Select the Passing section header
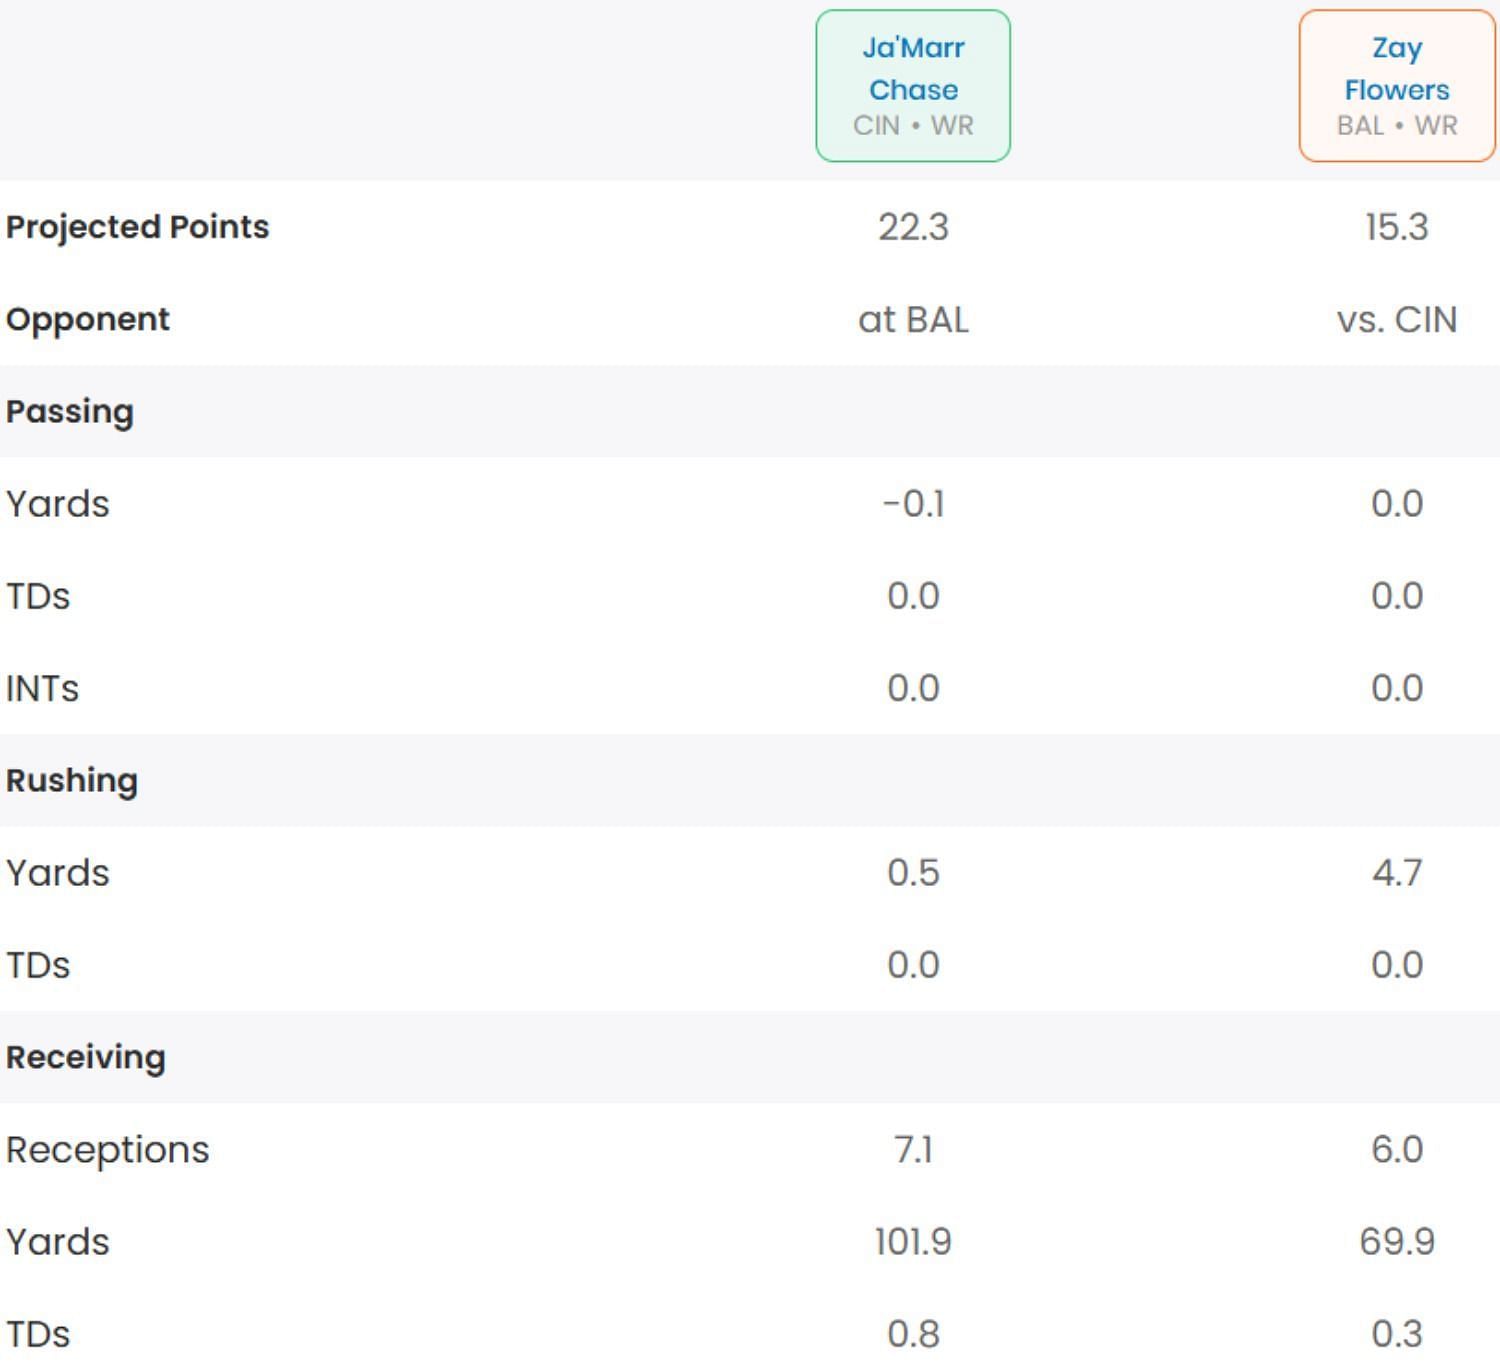The height and width of the screenshot is (1363, 1500). [70, 412]
